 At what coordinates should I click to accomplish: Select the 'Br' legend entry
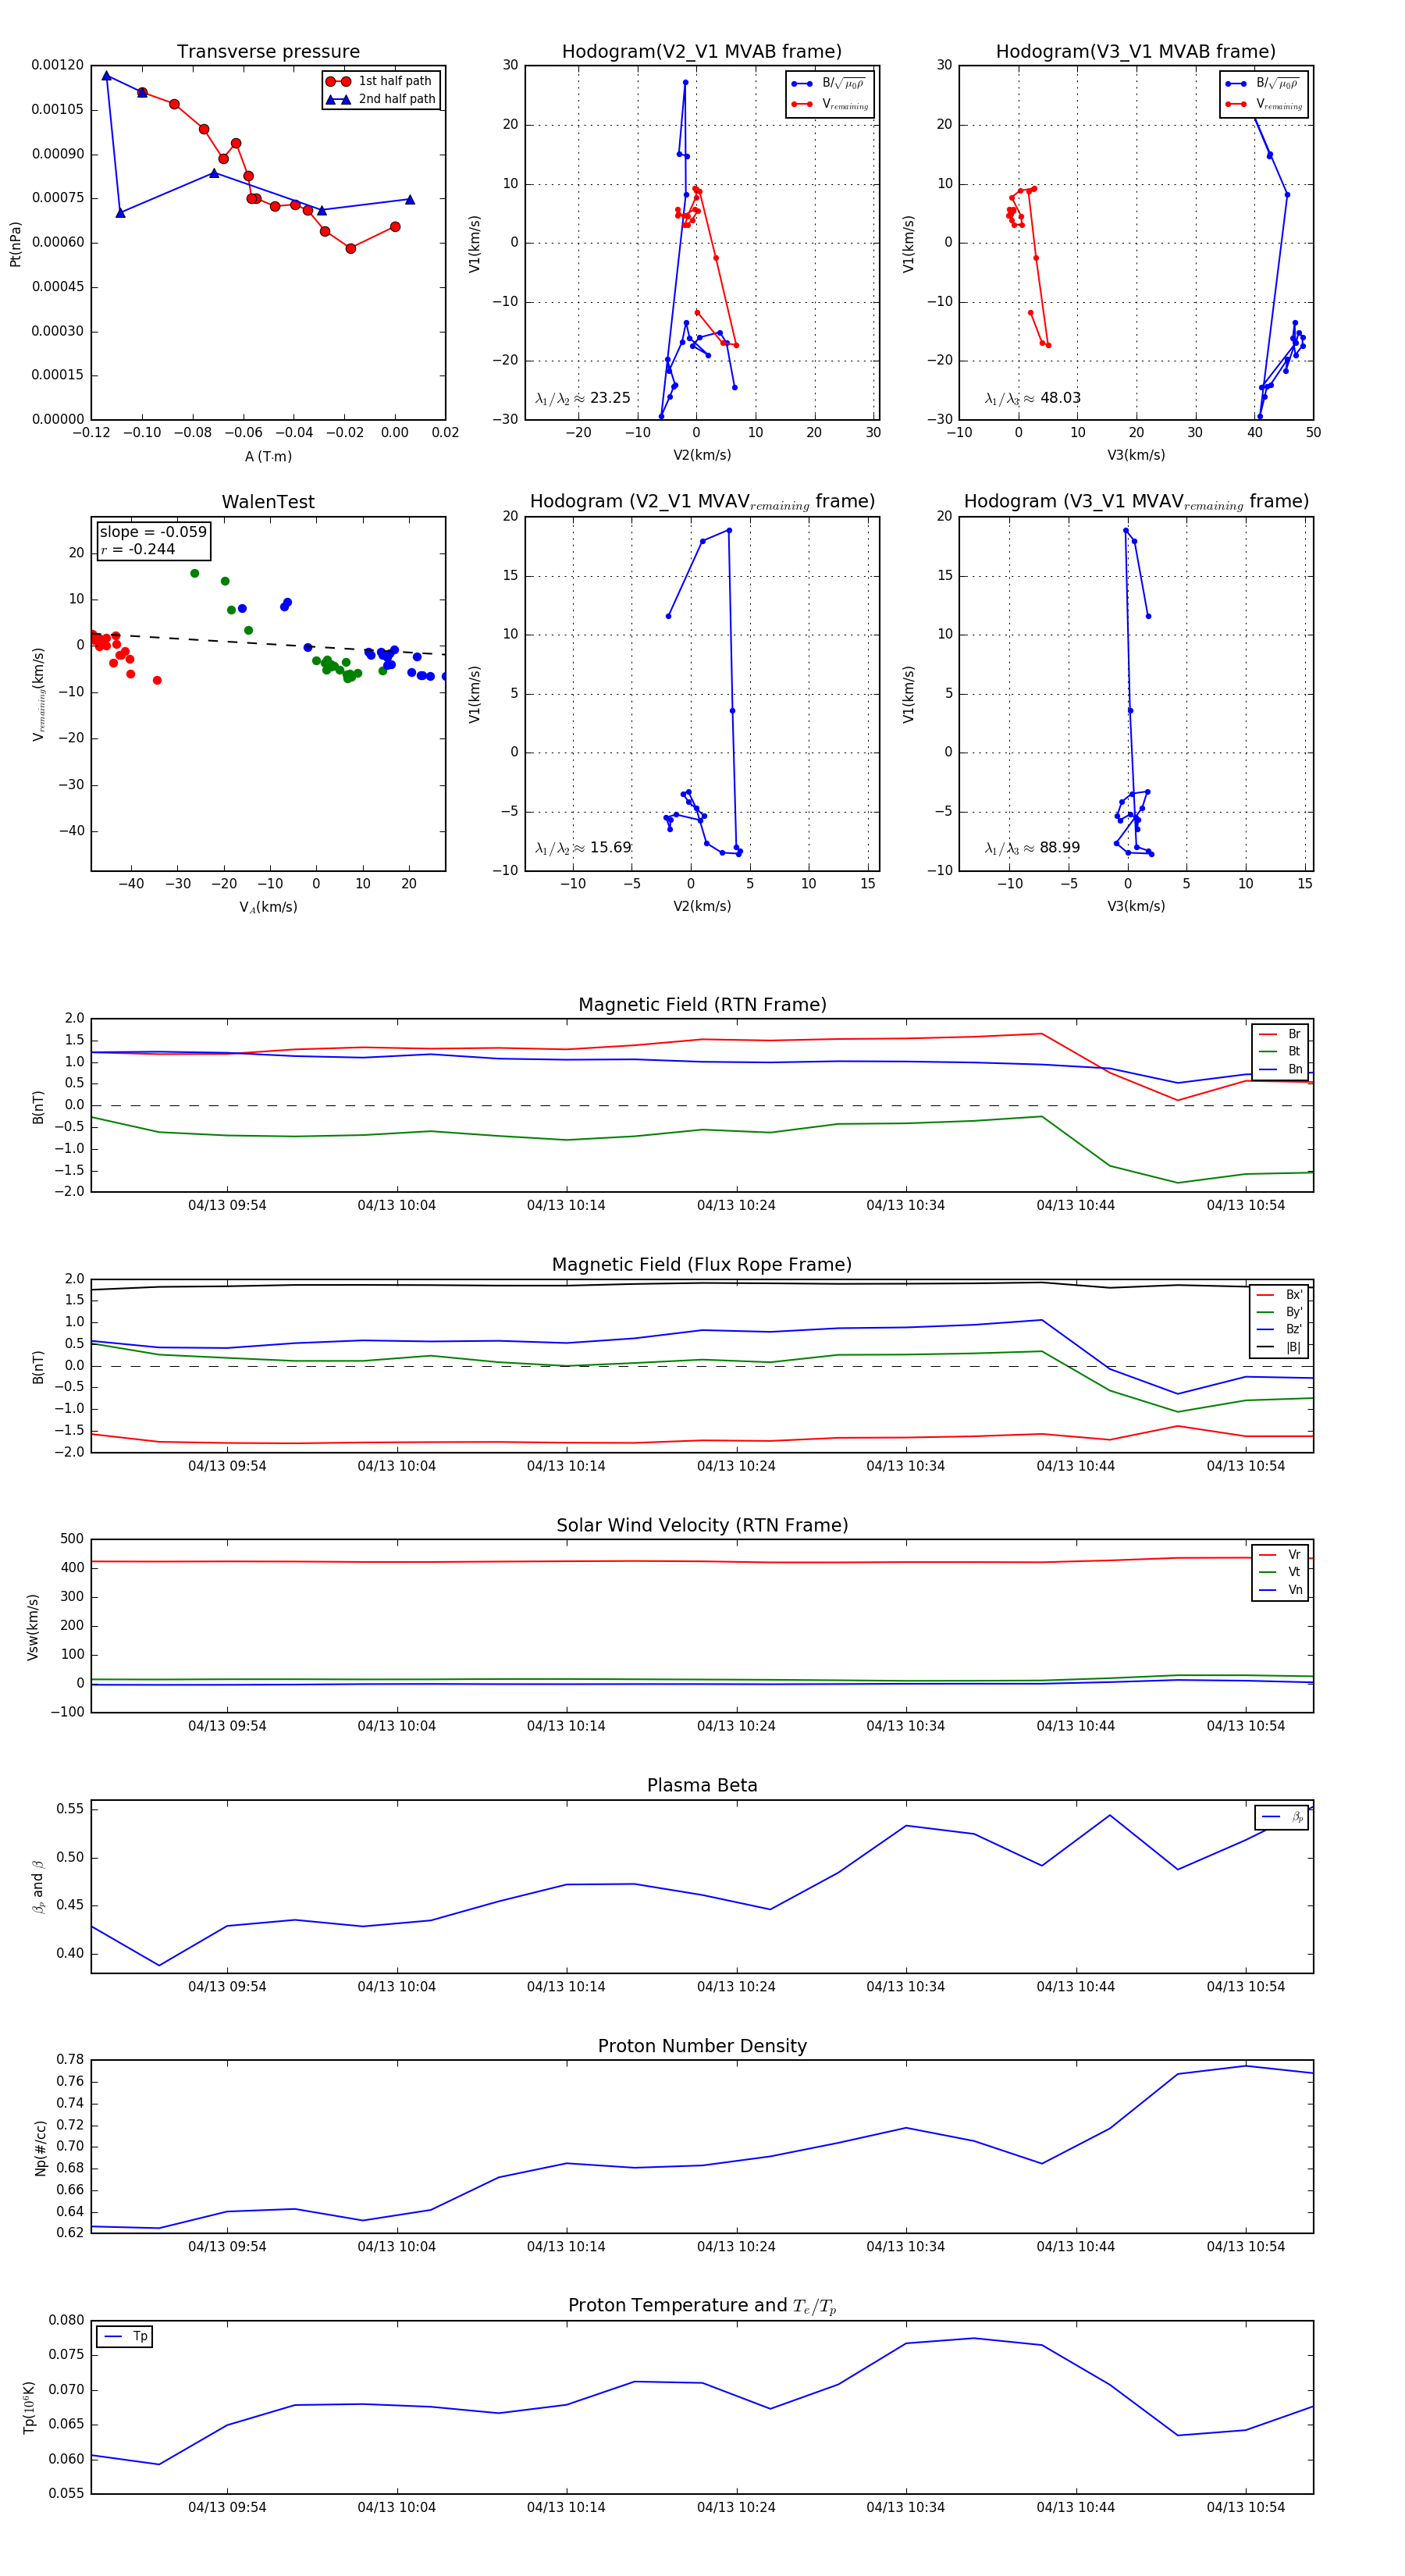click(x=1281, y=1034)
